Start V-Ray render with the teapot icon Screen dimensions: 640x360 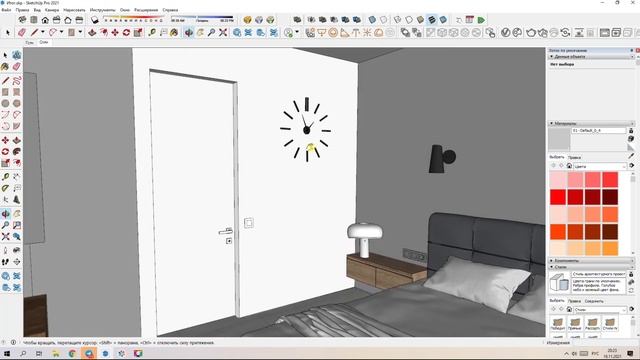click(531, 32)
